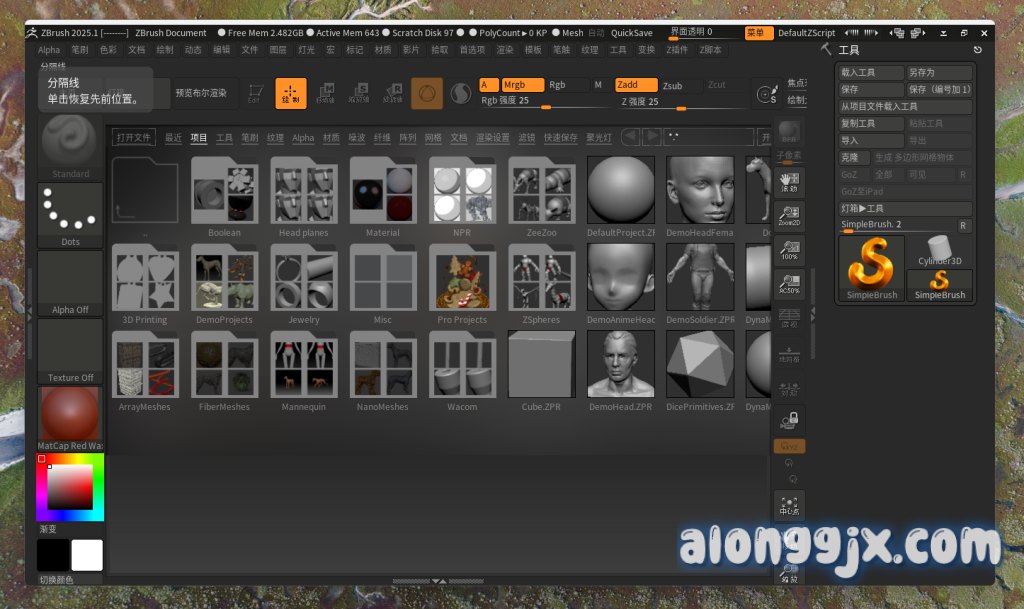
Task: Click the 载入工具 (Load Tool) button
Action: click(869, 73)
